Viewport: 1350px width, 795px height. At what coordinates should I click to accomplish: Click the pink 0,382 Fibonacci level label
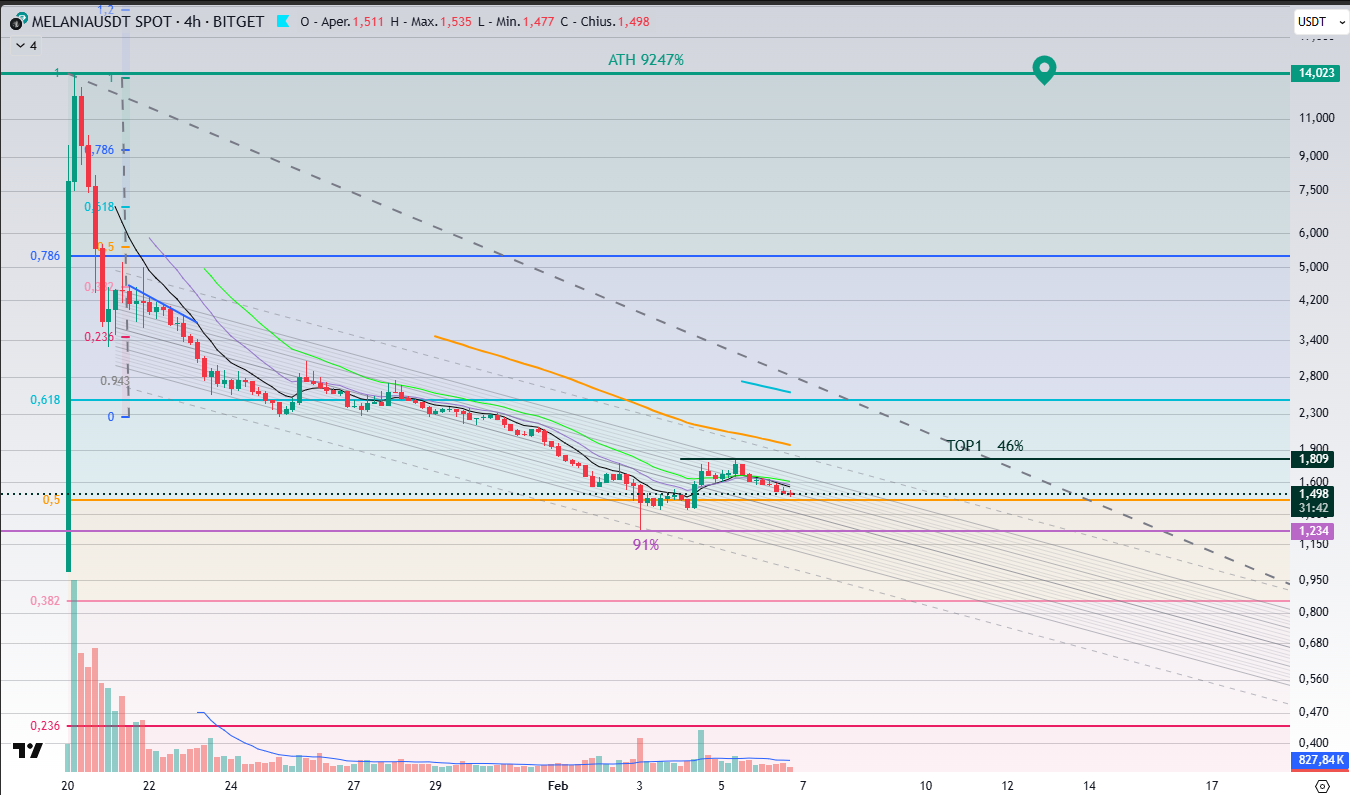44,601
